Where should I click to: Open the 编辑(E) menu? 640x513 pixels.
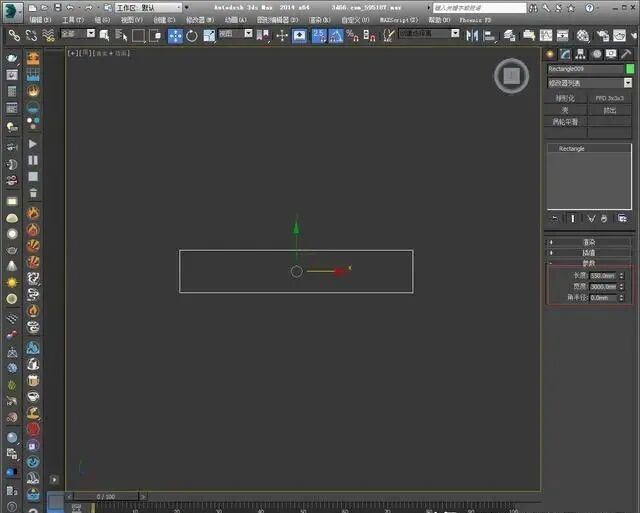coord(40,20)
